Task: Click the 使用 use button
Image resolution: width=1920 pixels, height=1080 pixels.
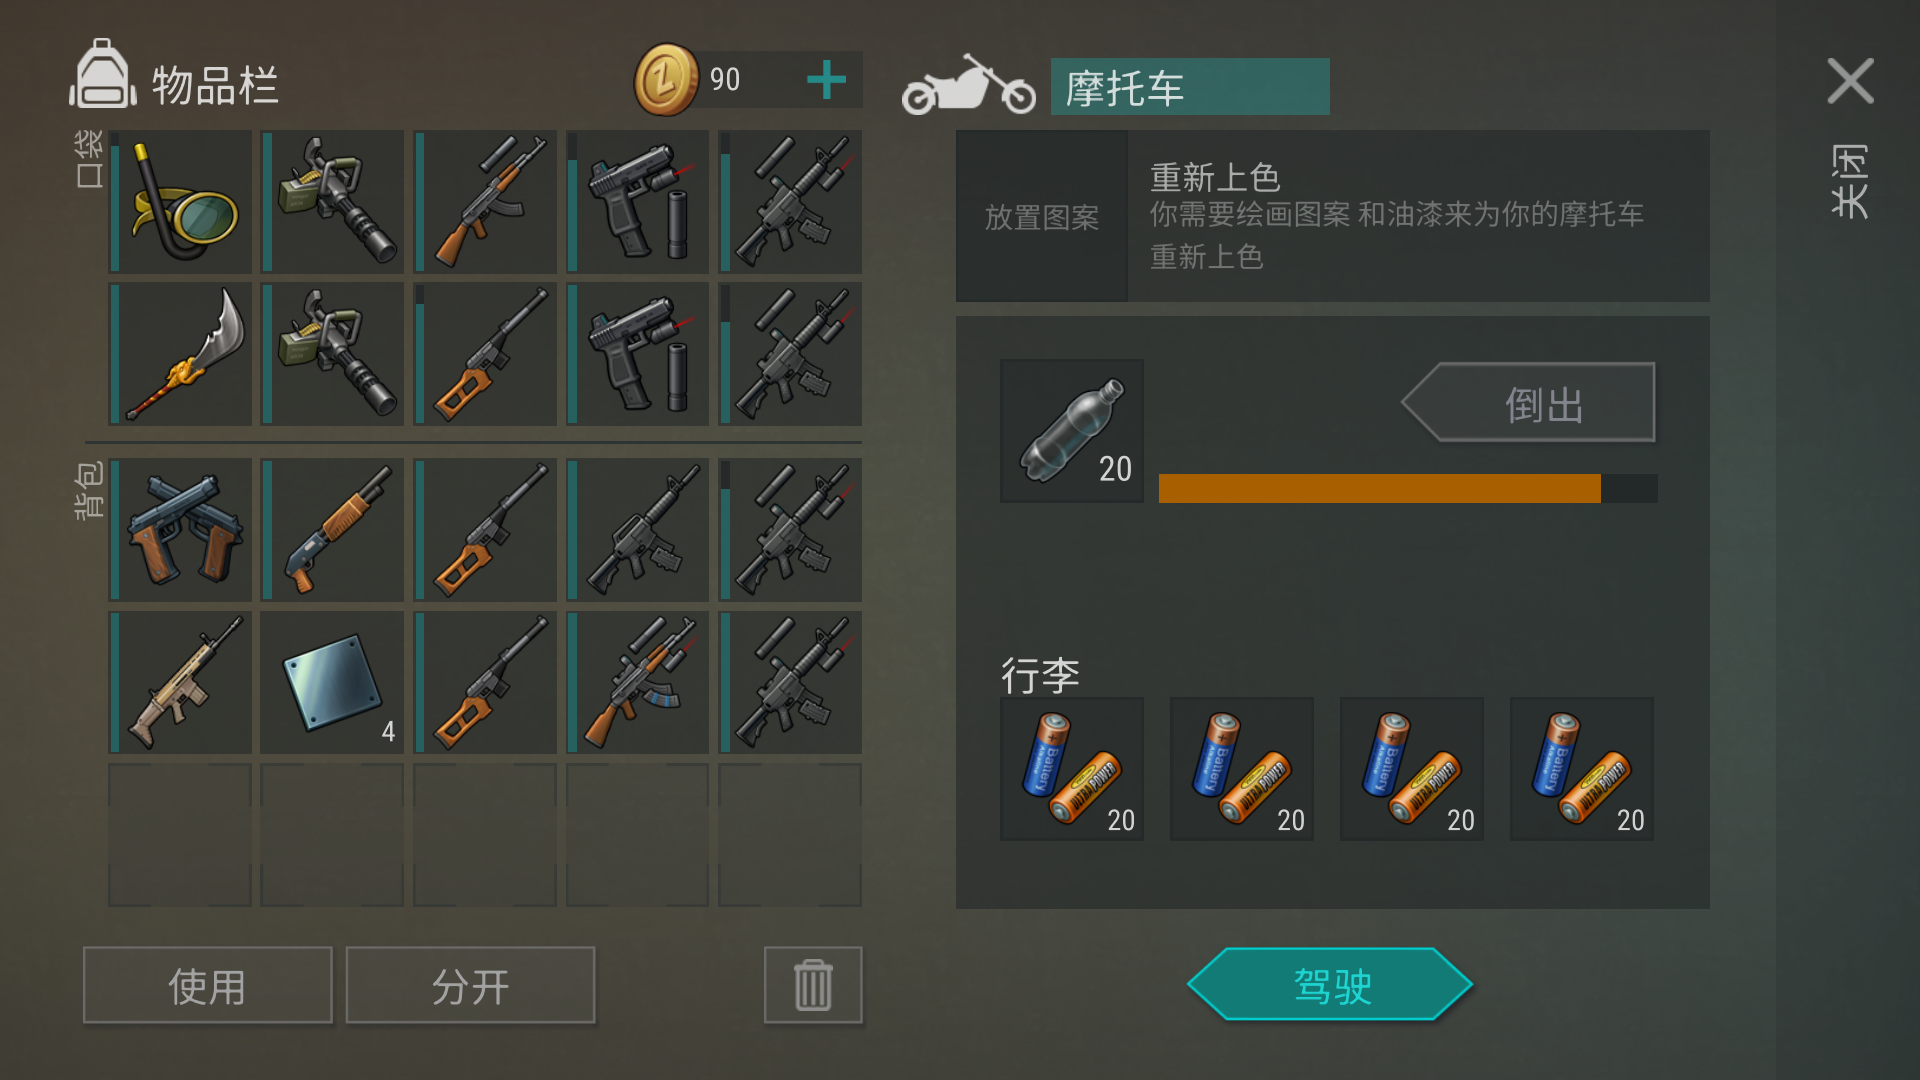Action: (208, 985)
